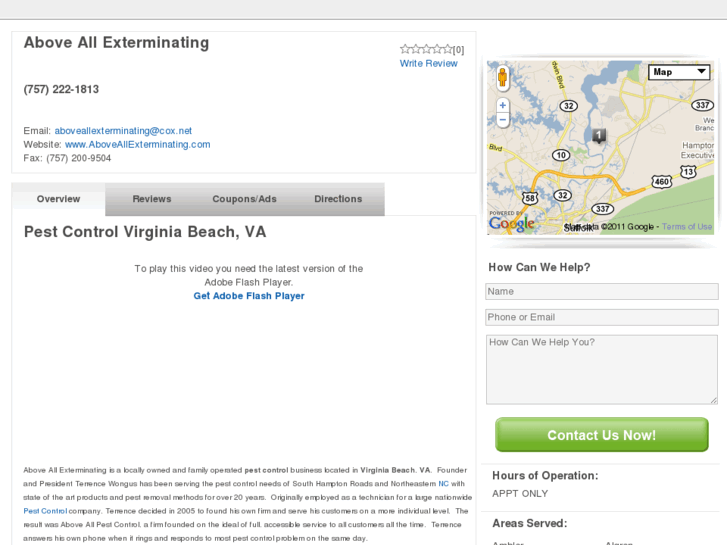Screen dimensions: 727x545
Task: Switch to the Overview tab
Action: [58, 199]
